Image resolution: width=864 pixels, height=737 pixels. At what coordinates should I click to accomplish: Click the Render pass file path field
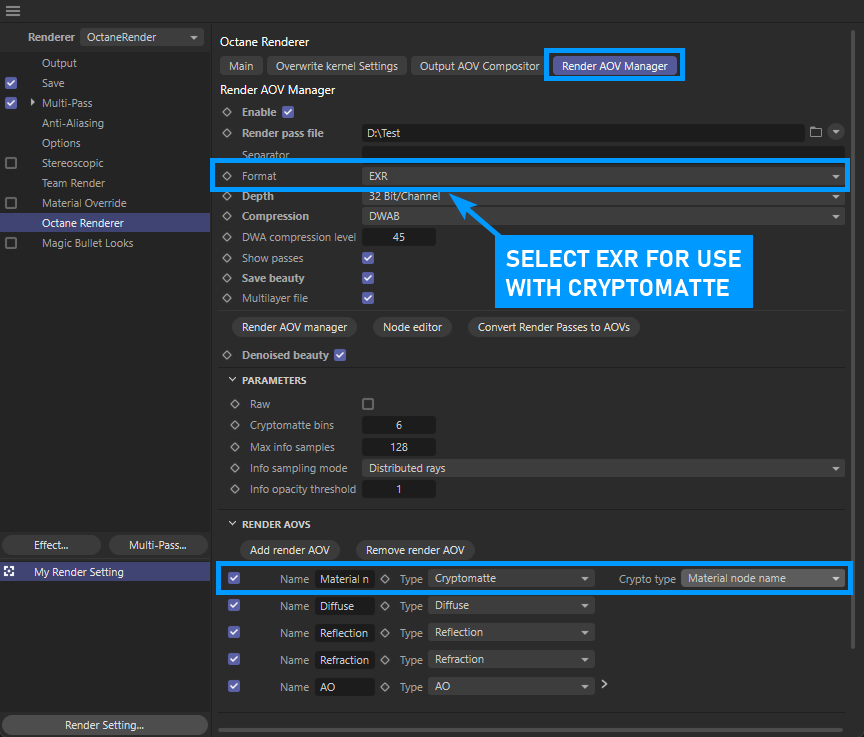(x=583, y=133)
